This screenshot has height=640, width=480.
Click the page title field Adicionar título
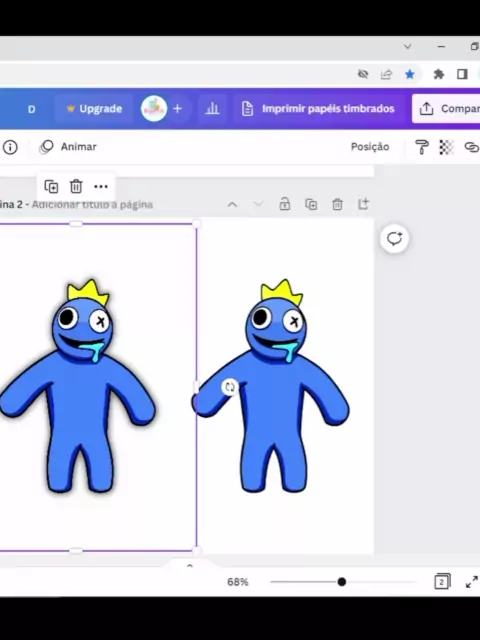tap(92, 204)
